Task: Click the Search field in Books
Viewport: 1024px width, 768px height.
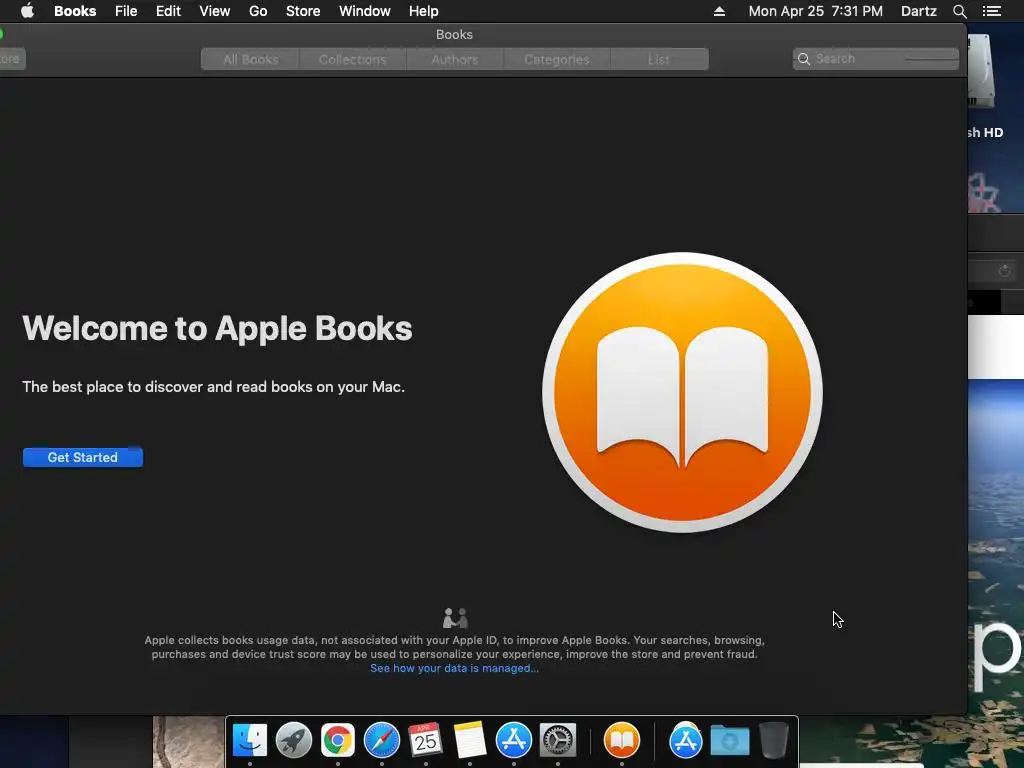Action: [876, 59]
